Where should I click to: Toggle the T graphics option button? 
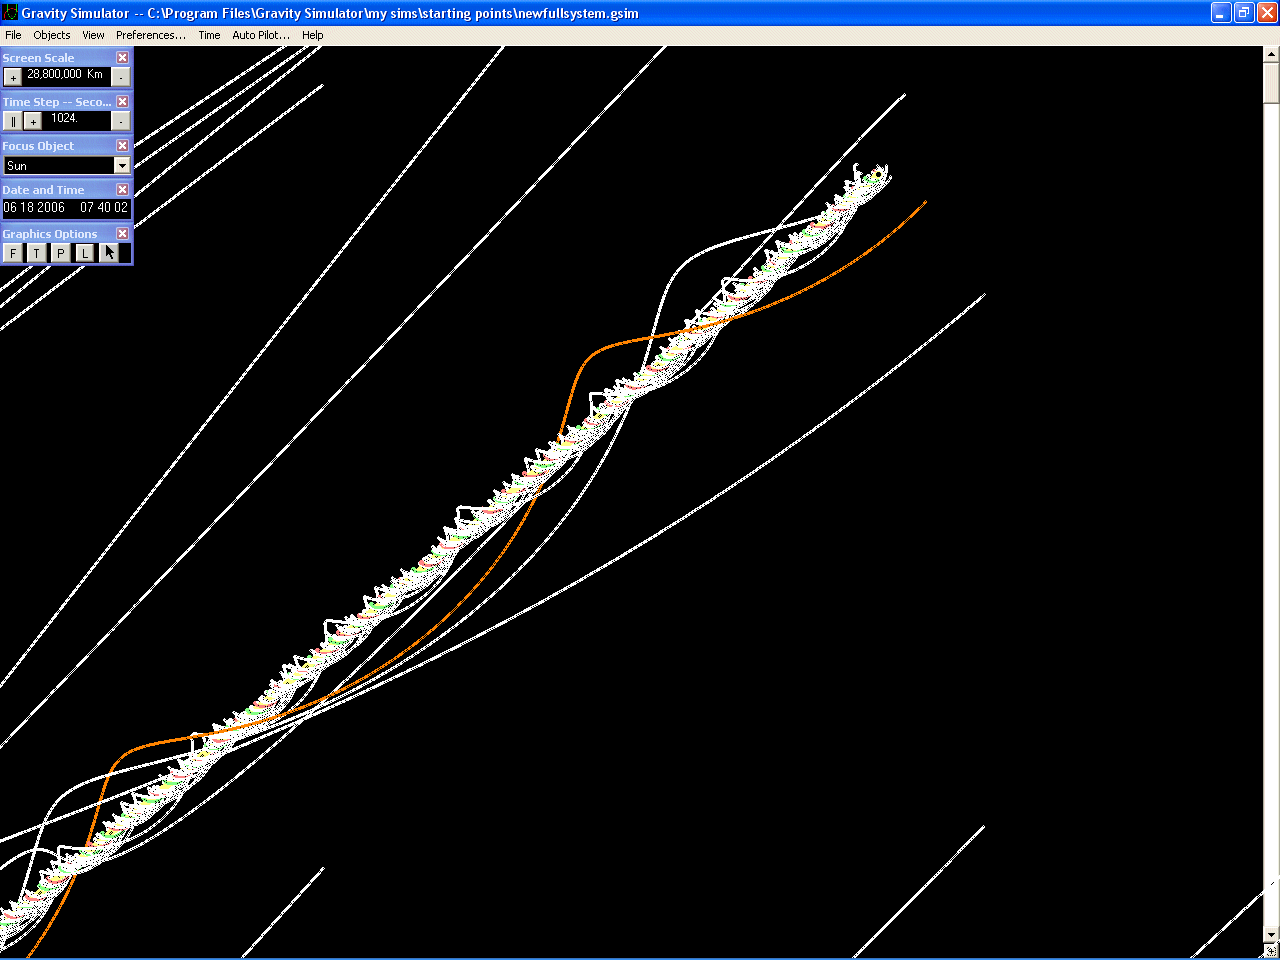pyautogui.click(x=37, y=253)
